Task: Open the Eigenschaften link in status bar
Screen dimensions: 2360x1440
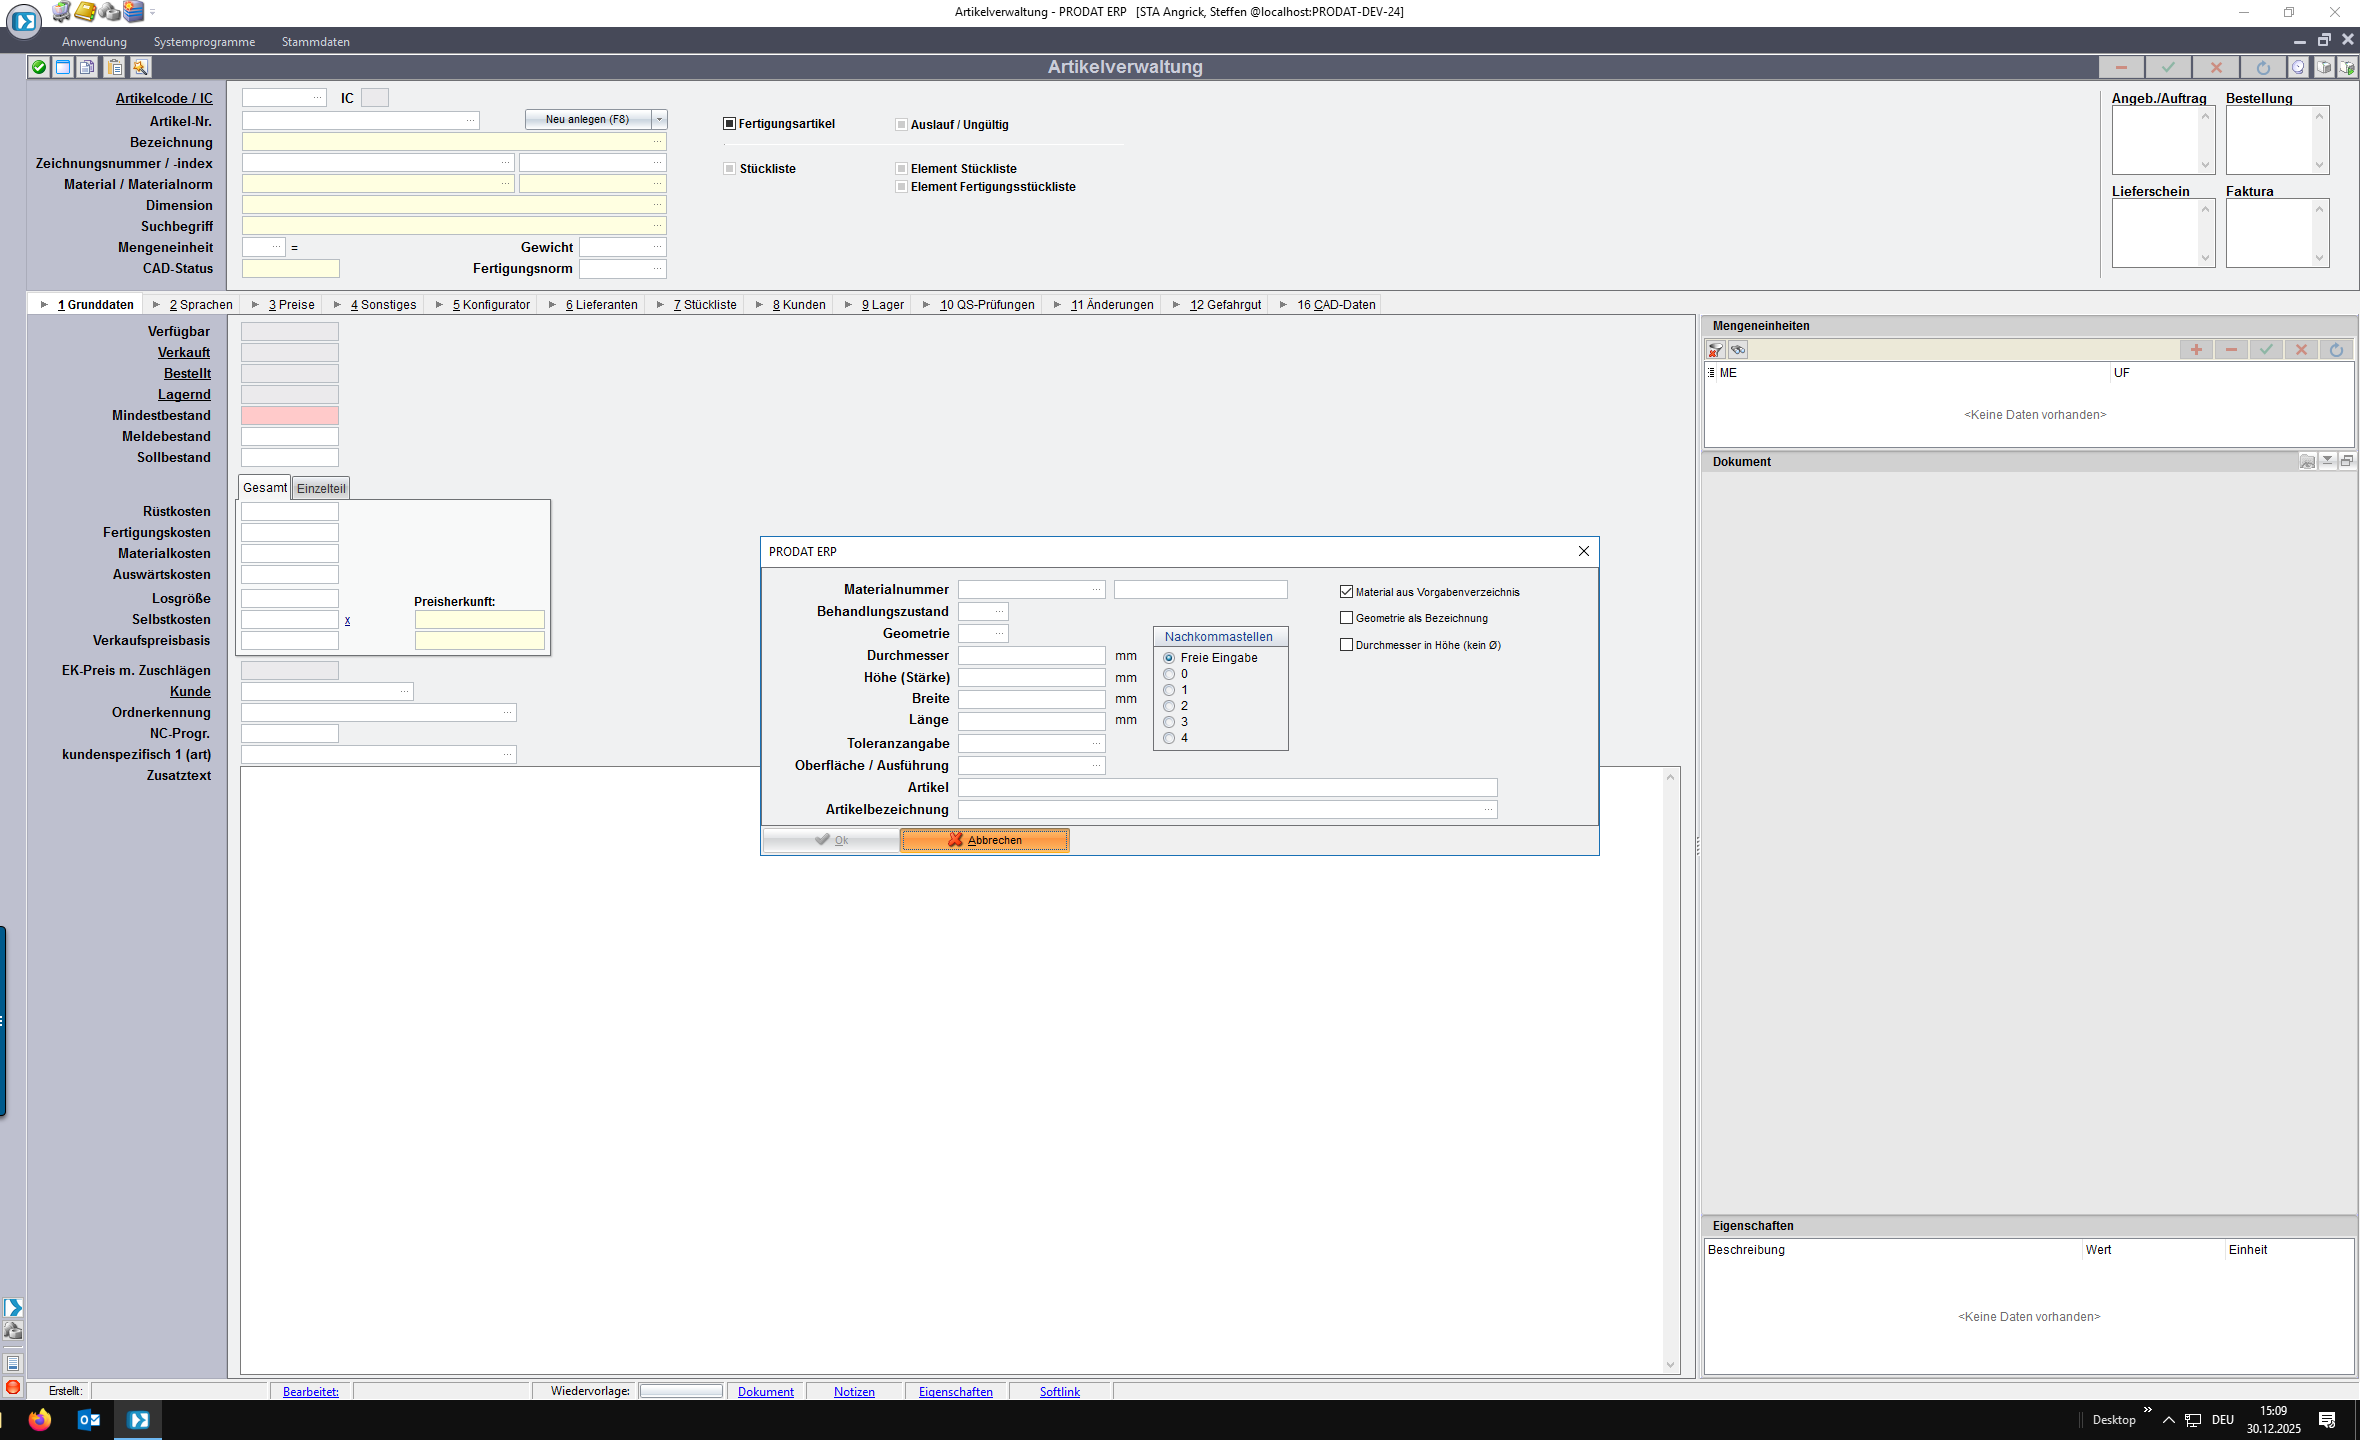Action: (955, 1391)
